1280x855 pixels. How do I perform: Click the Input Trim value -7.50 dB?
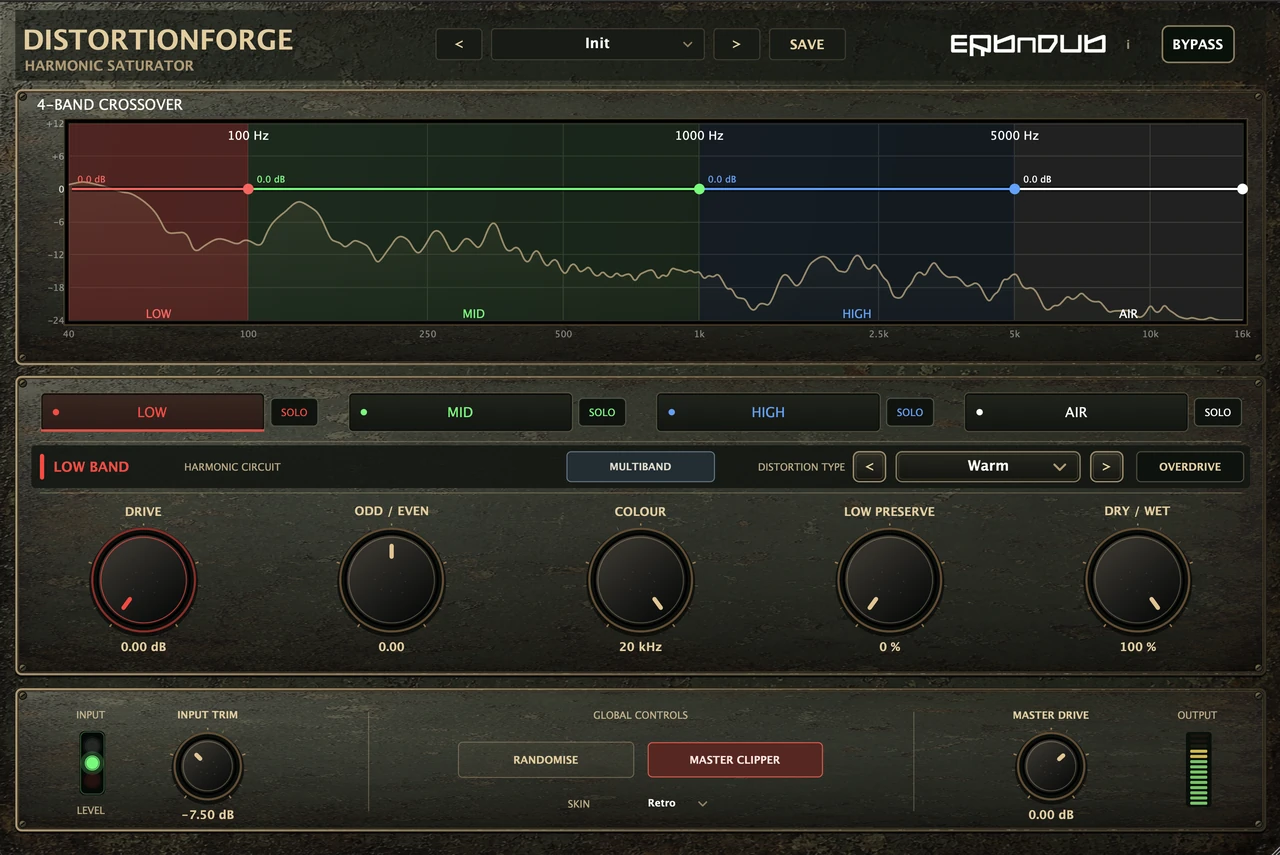(208, 815)
